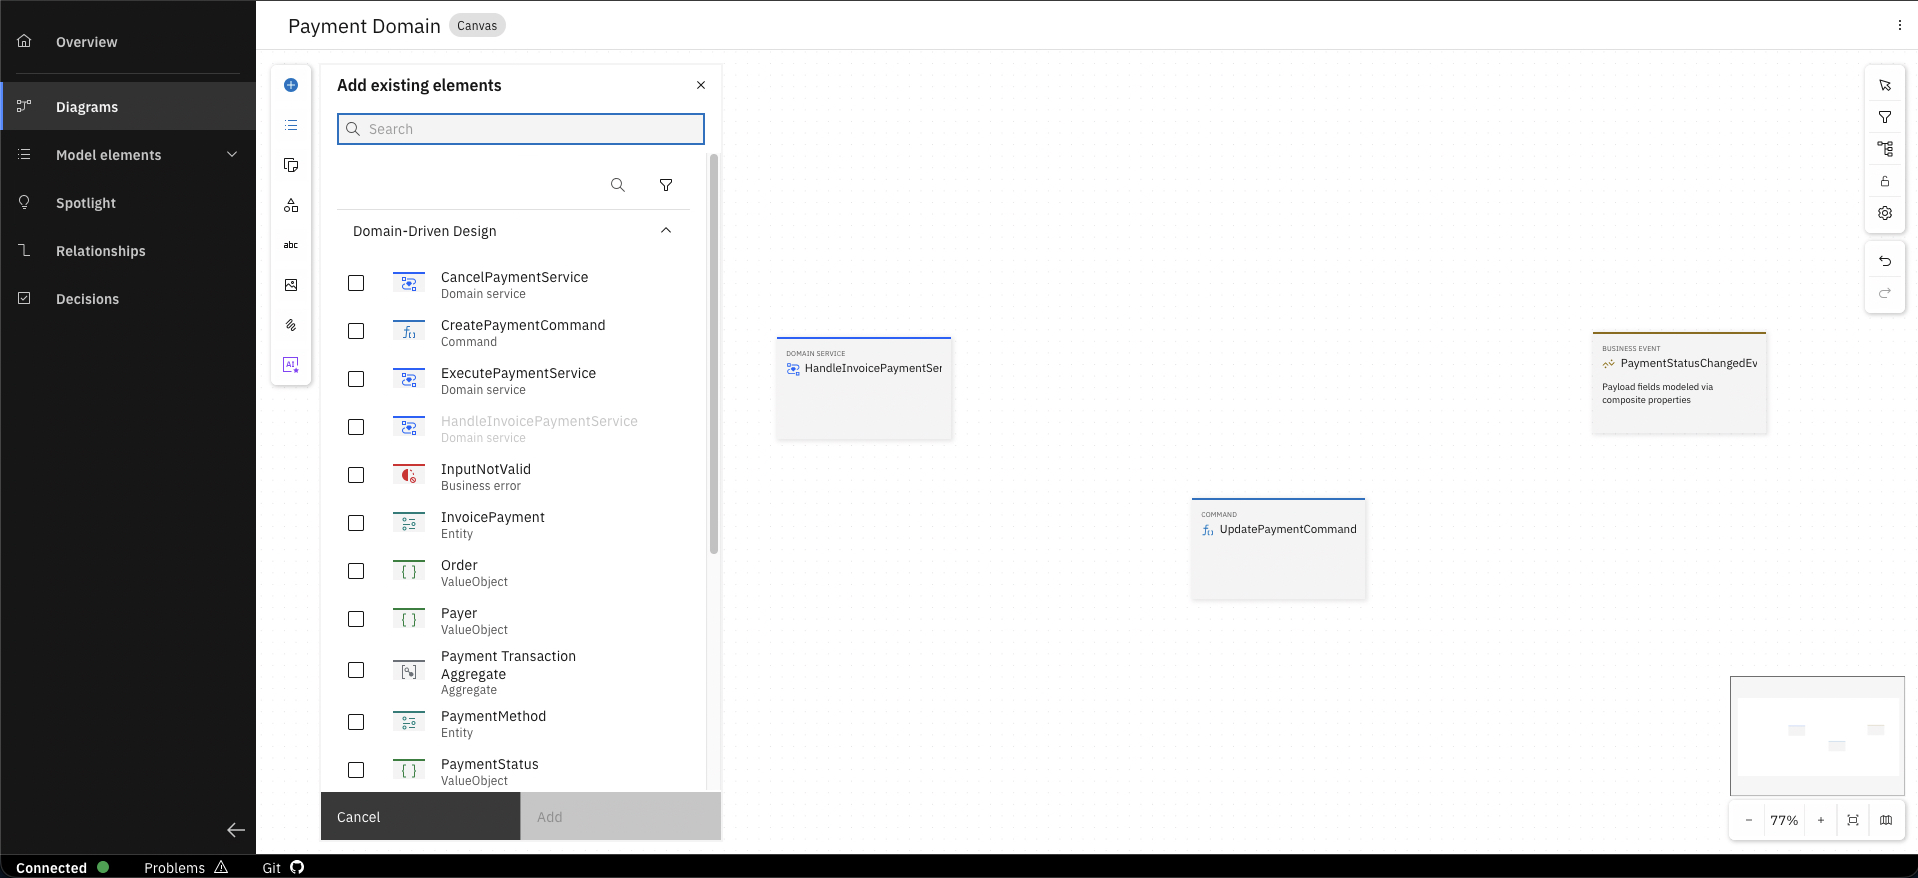Select the UpdatePaymentCommand node on canvas

point(1279,549)
